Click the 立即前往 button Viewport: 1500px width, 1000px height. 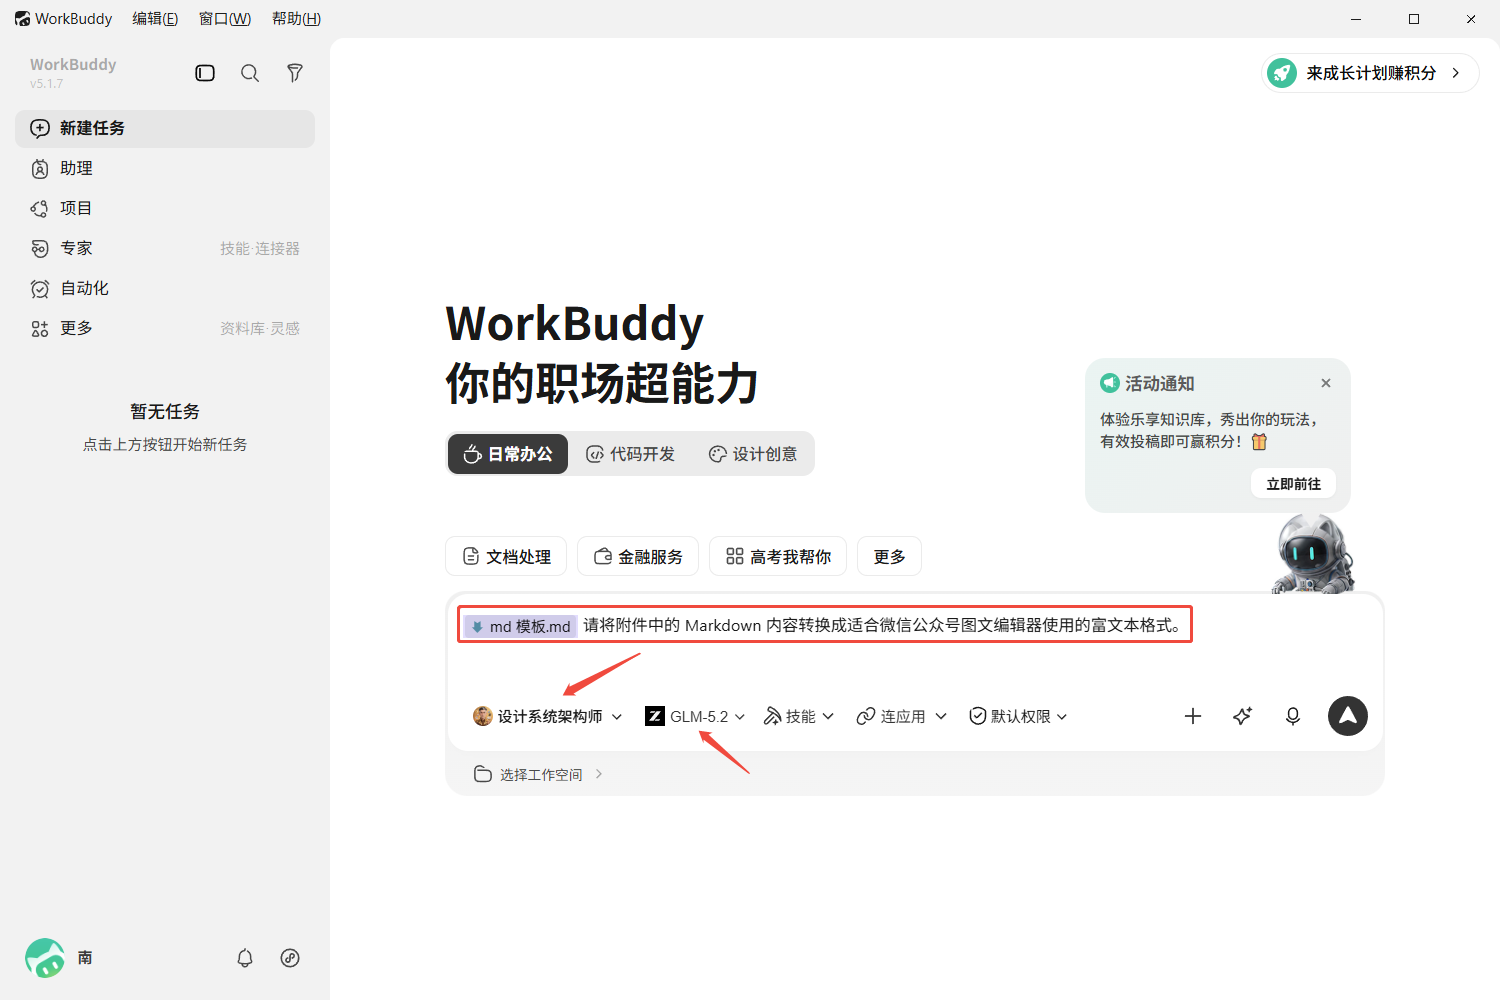click(1293, 484)
